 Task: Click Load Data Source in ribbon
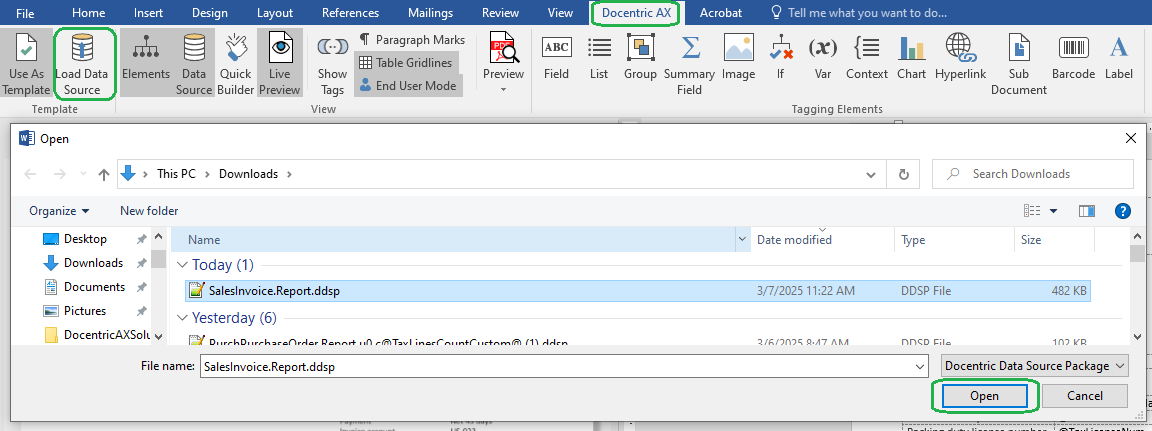point(82,64)
